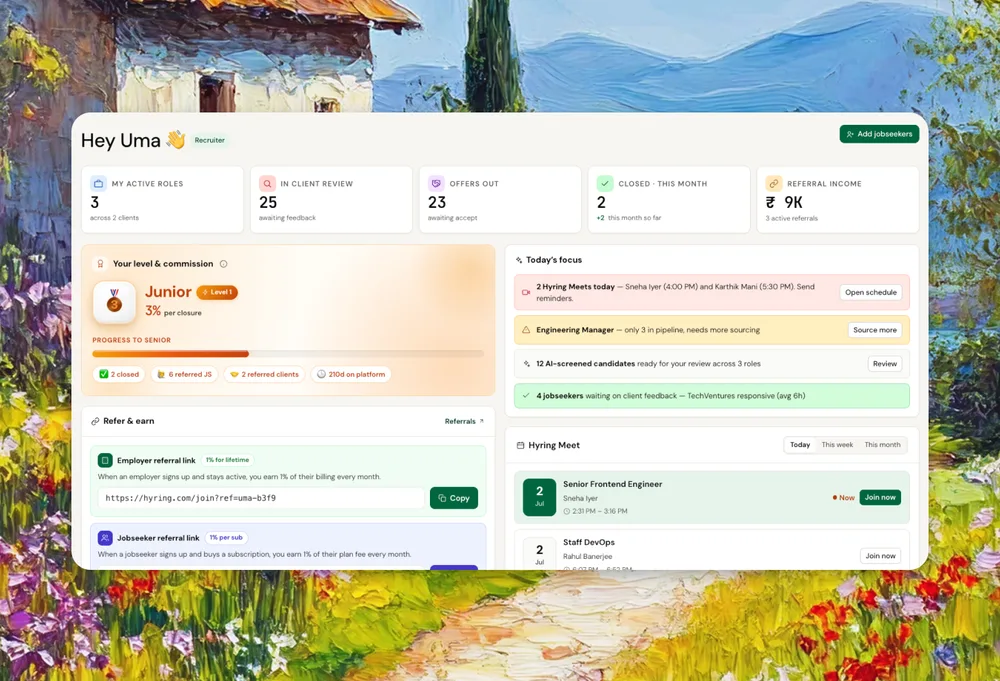Click the Today's focus sparkle icon
Viewport: 1000px width, 681px height.
tap(518, 260)
